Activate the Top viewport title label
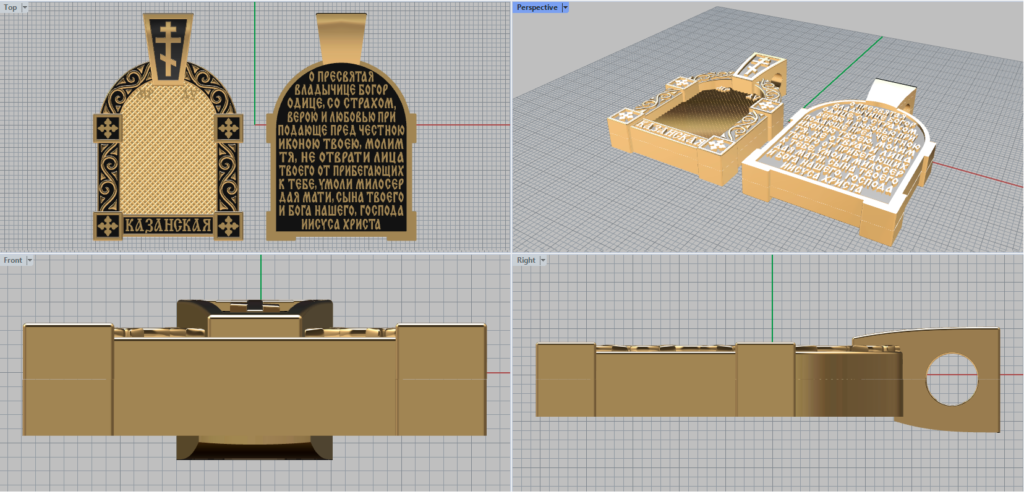This screenshot has height=494, width=1024. pos(10,7)
